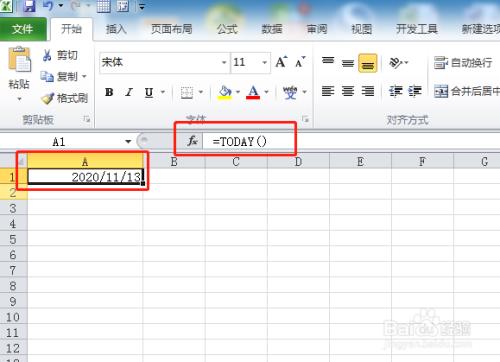
Task: Open the 复制 copy dropdown arrow
Action: 84,77
